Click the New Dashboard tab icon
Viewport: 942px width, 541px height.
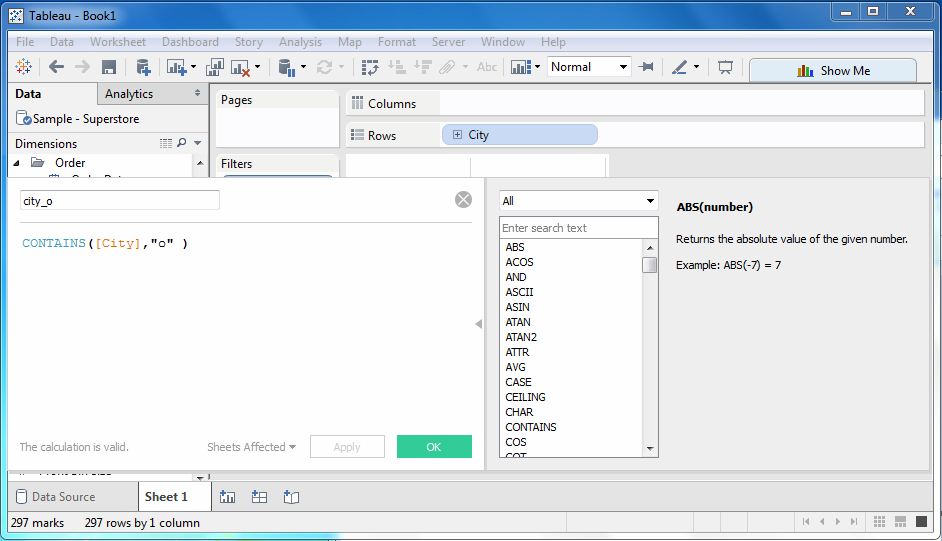click(260, 497)
